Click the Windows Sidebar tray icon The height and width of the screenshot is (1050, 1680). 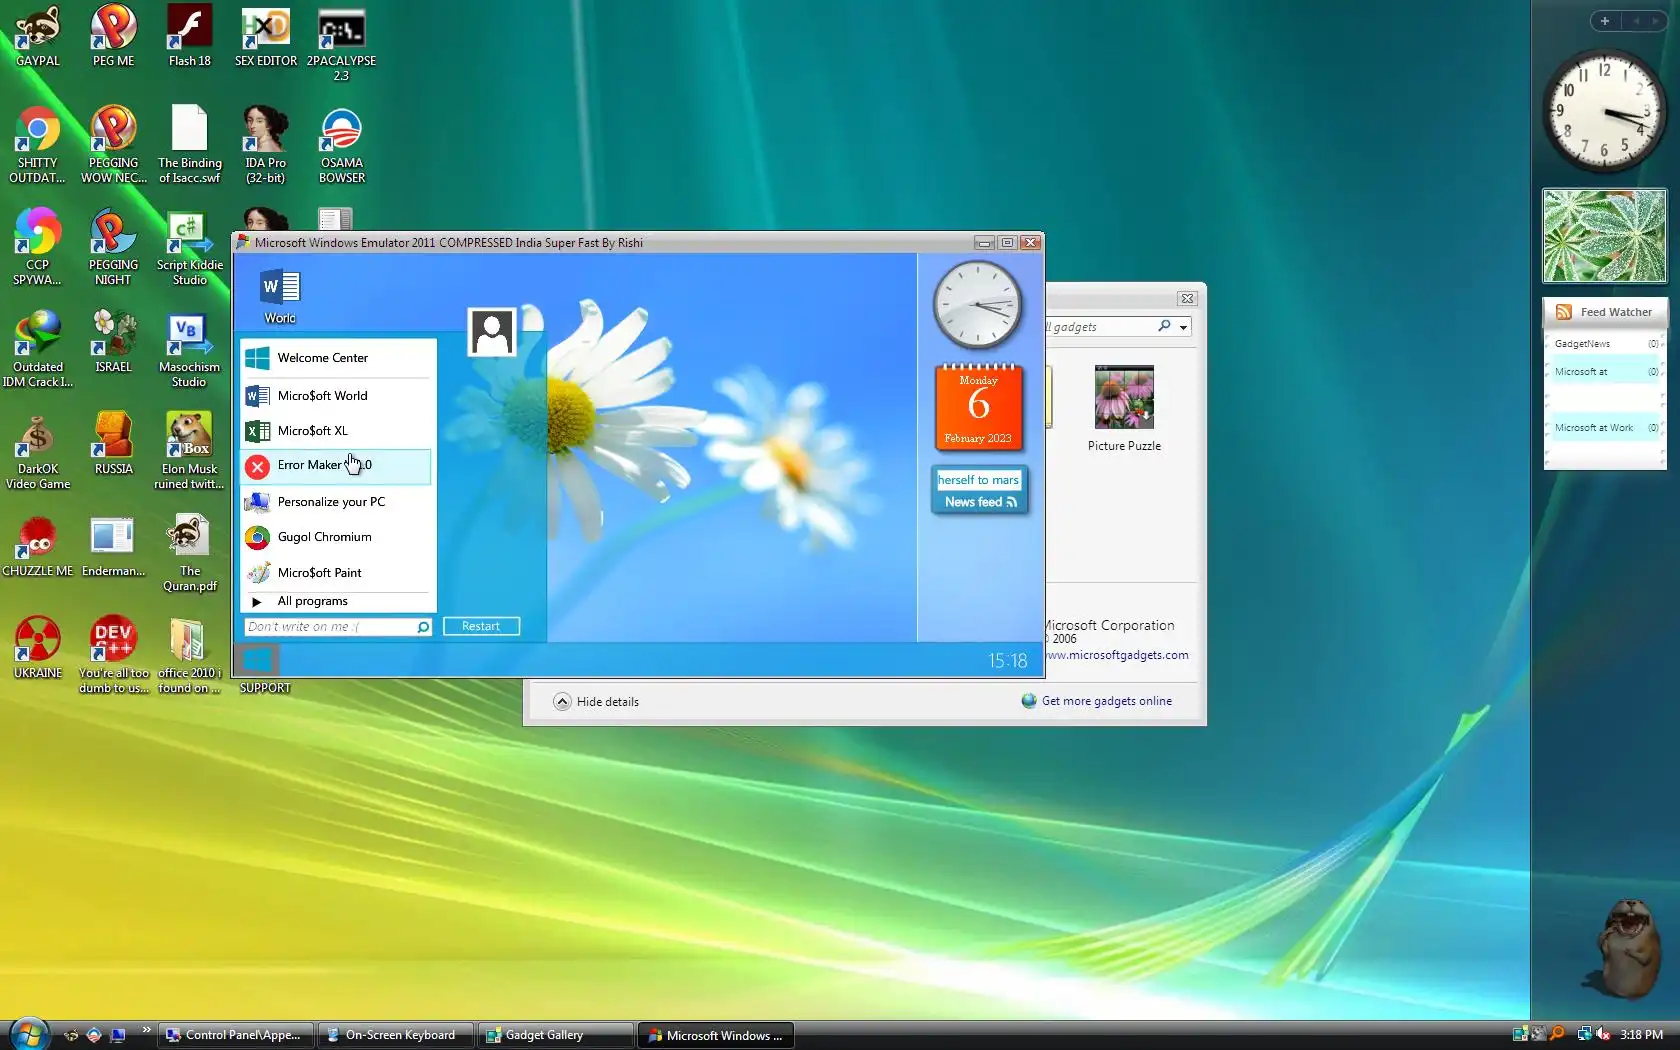click(1520, 1034)
